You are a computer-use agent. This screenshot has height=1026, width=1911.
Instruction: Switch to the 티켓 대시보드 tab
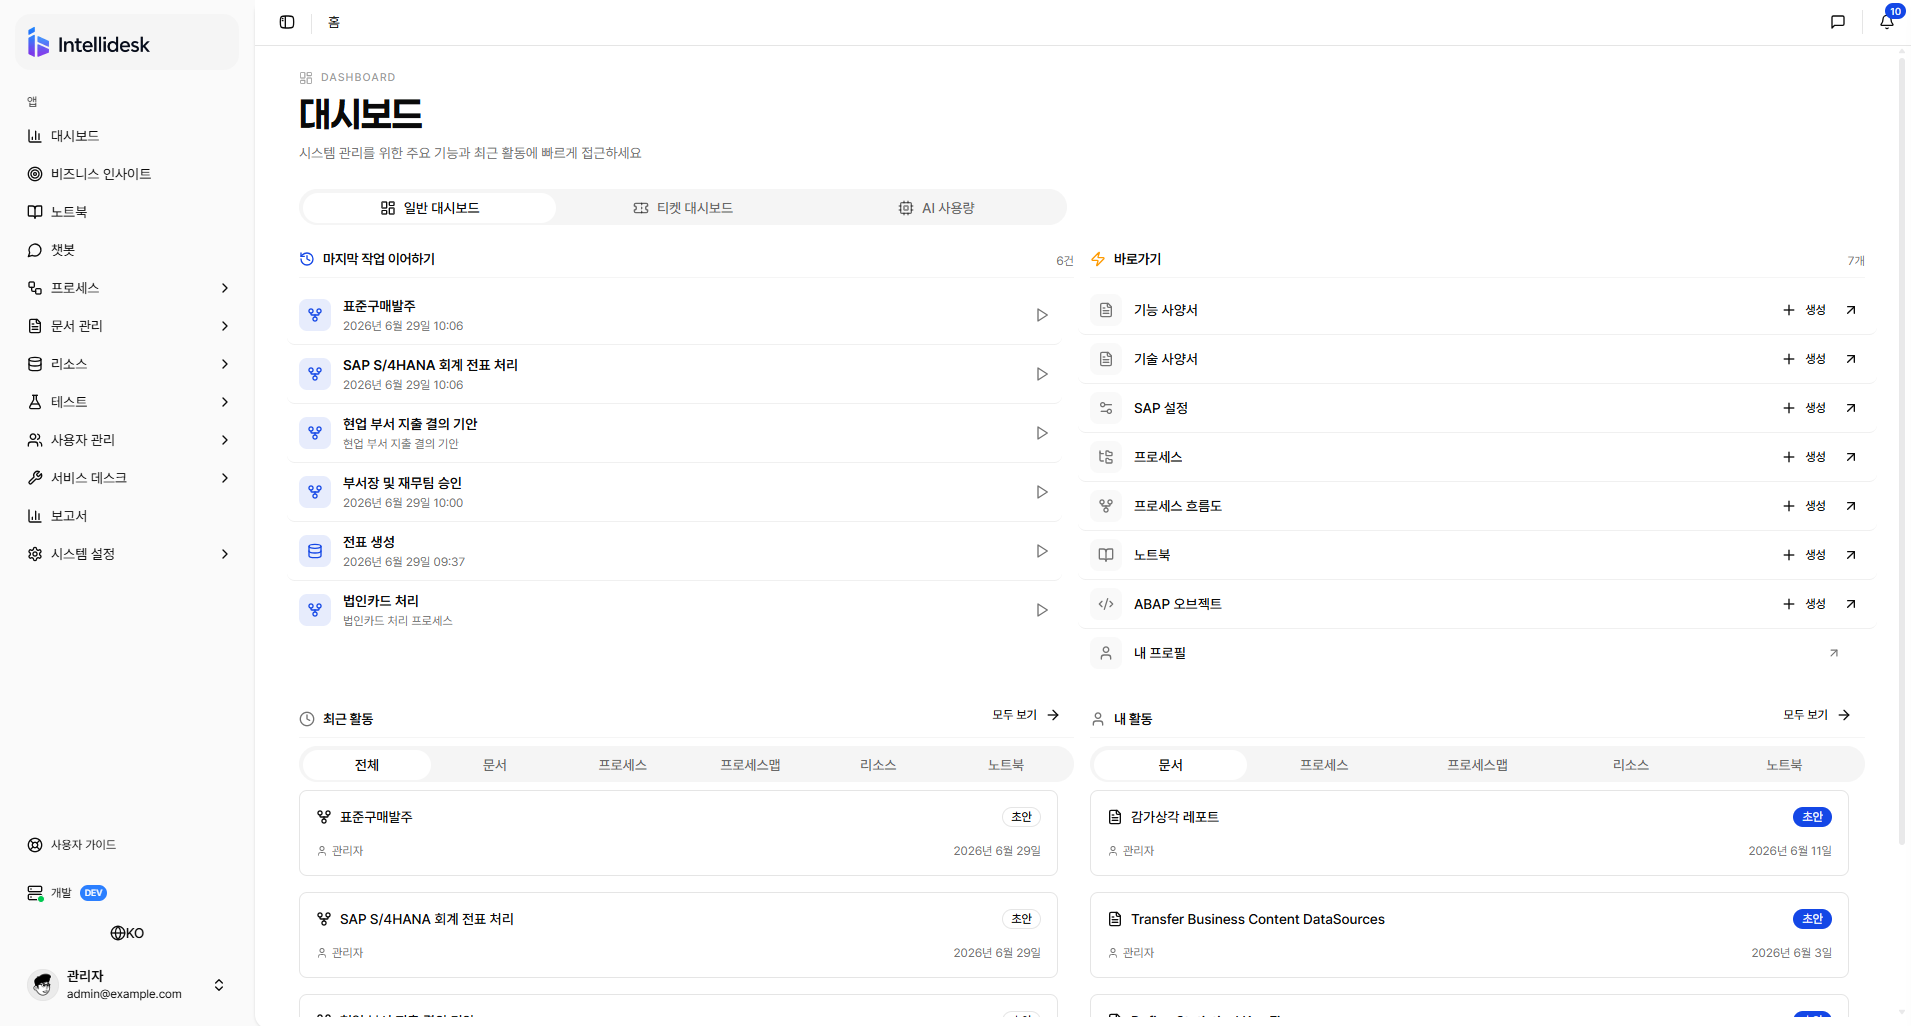683,208
